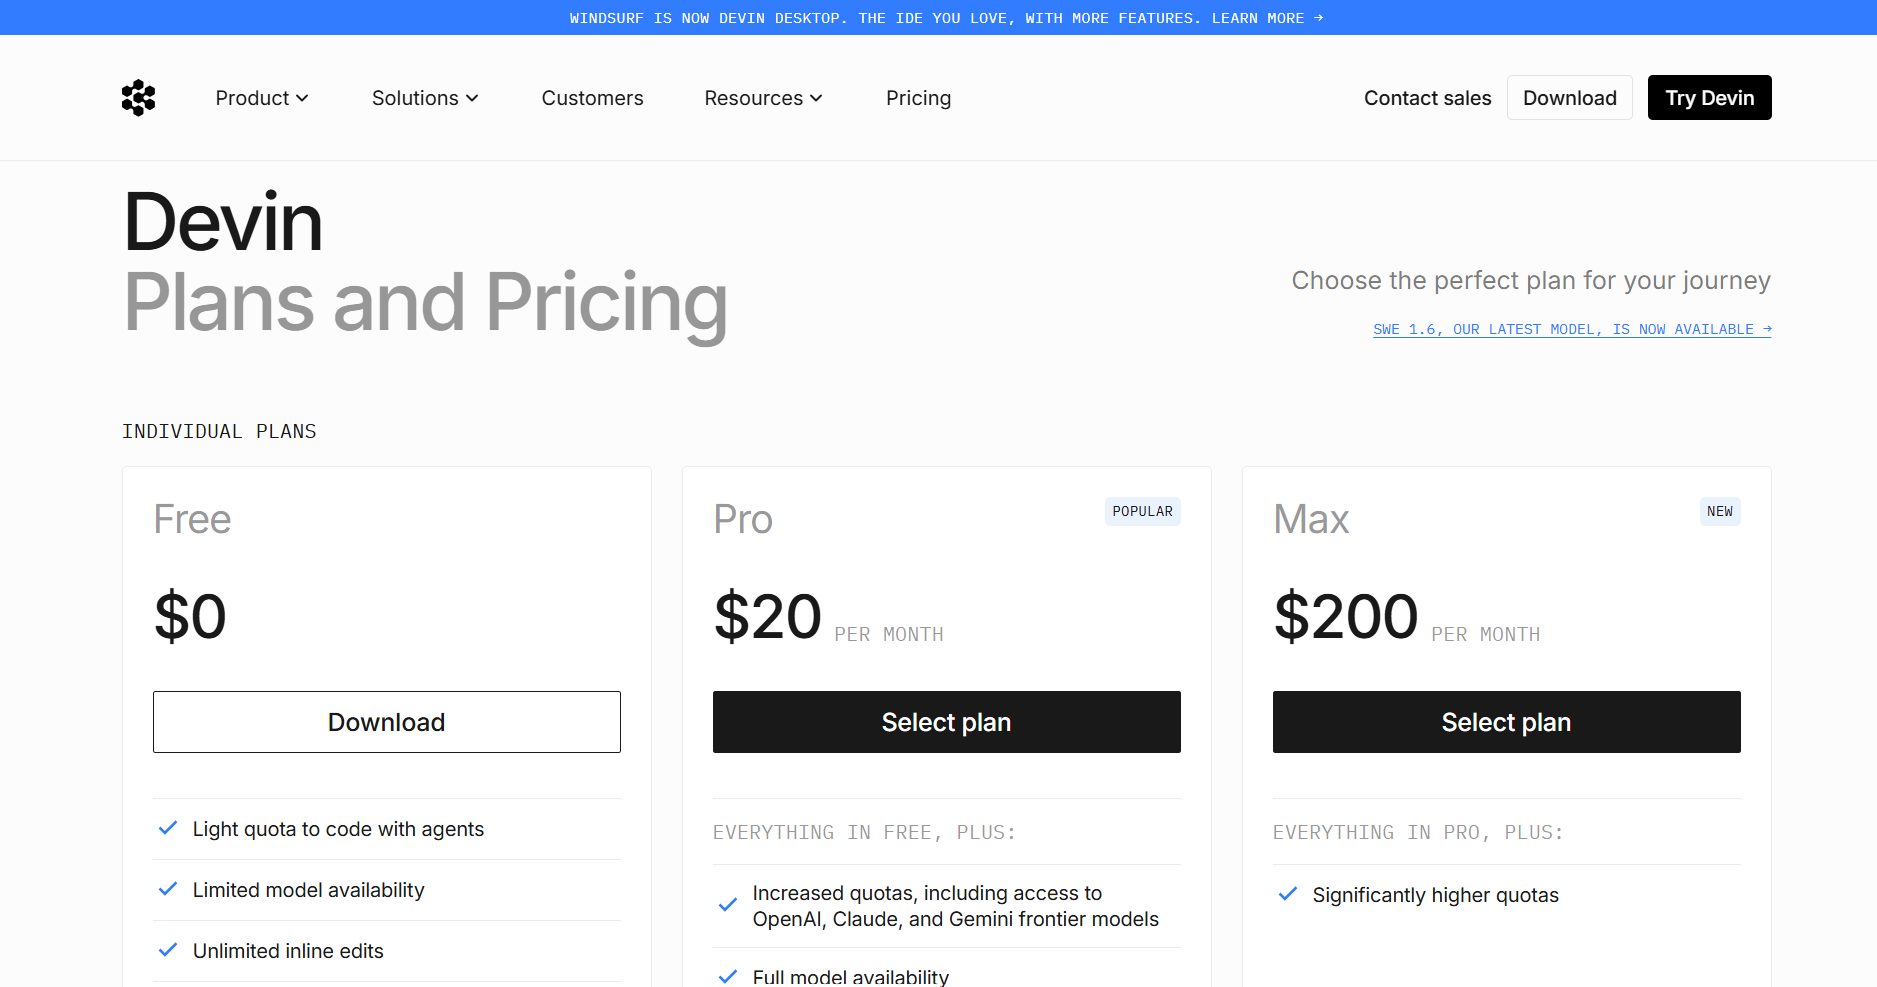The width and height of the screenshot is (1877, 987).
Task: Click the 'Choose the perfect plan for your journey' text
Action: (1531, 280)
